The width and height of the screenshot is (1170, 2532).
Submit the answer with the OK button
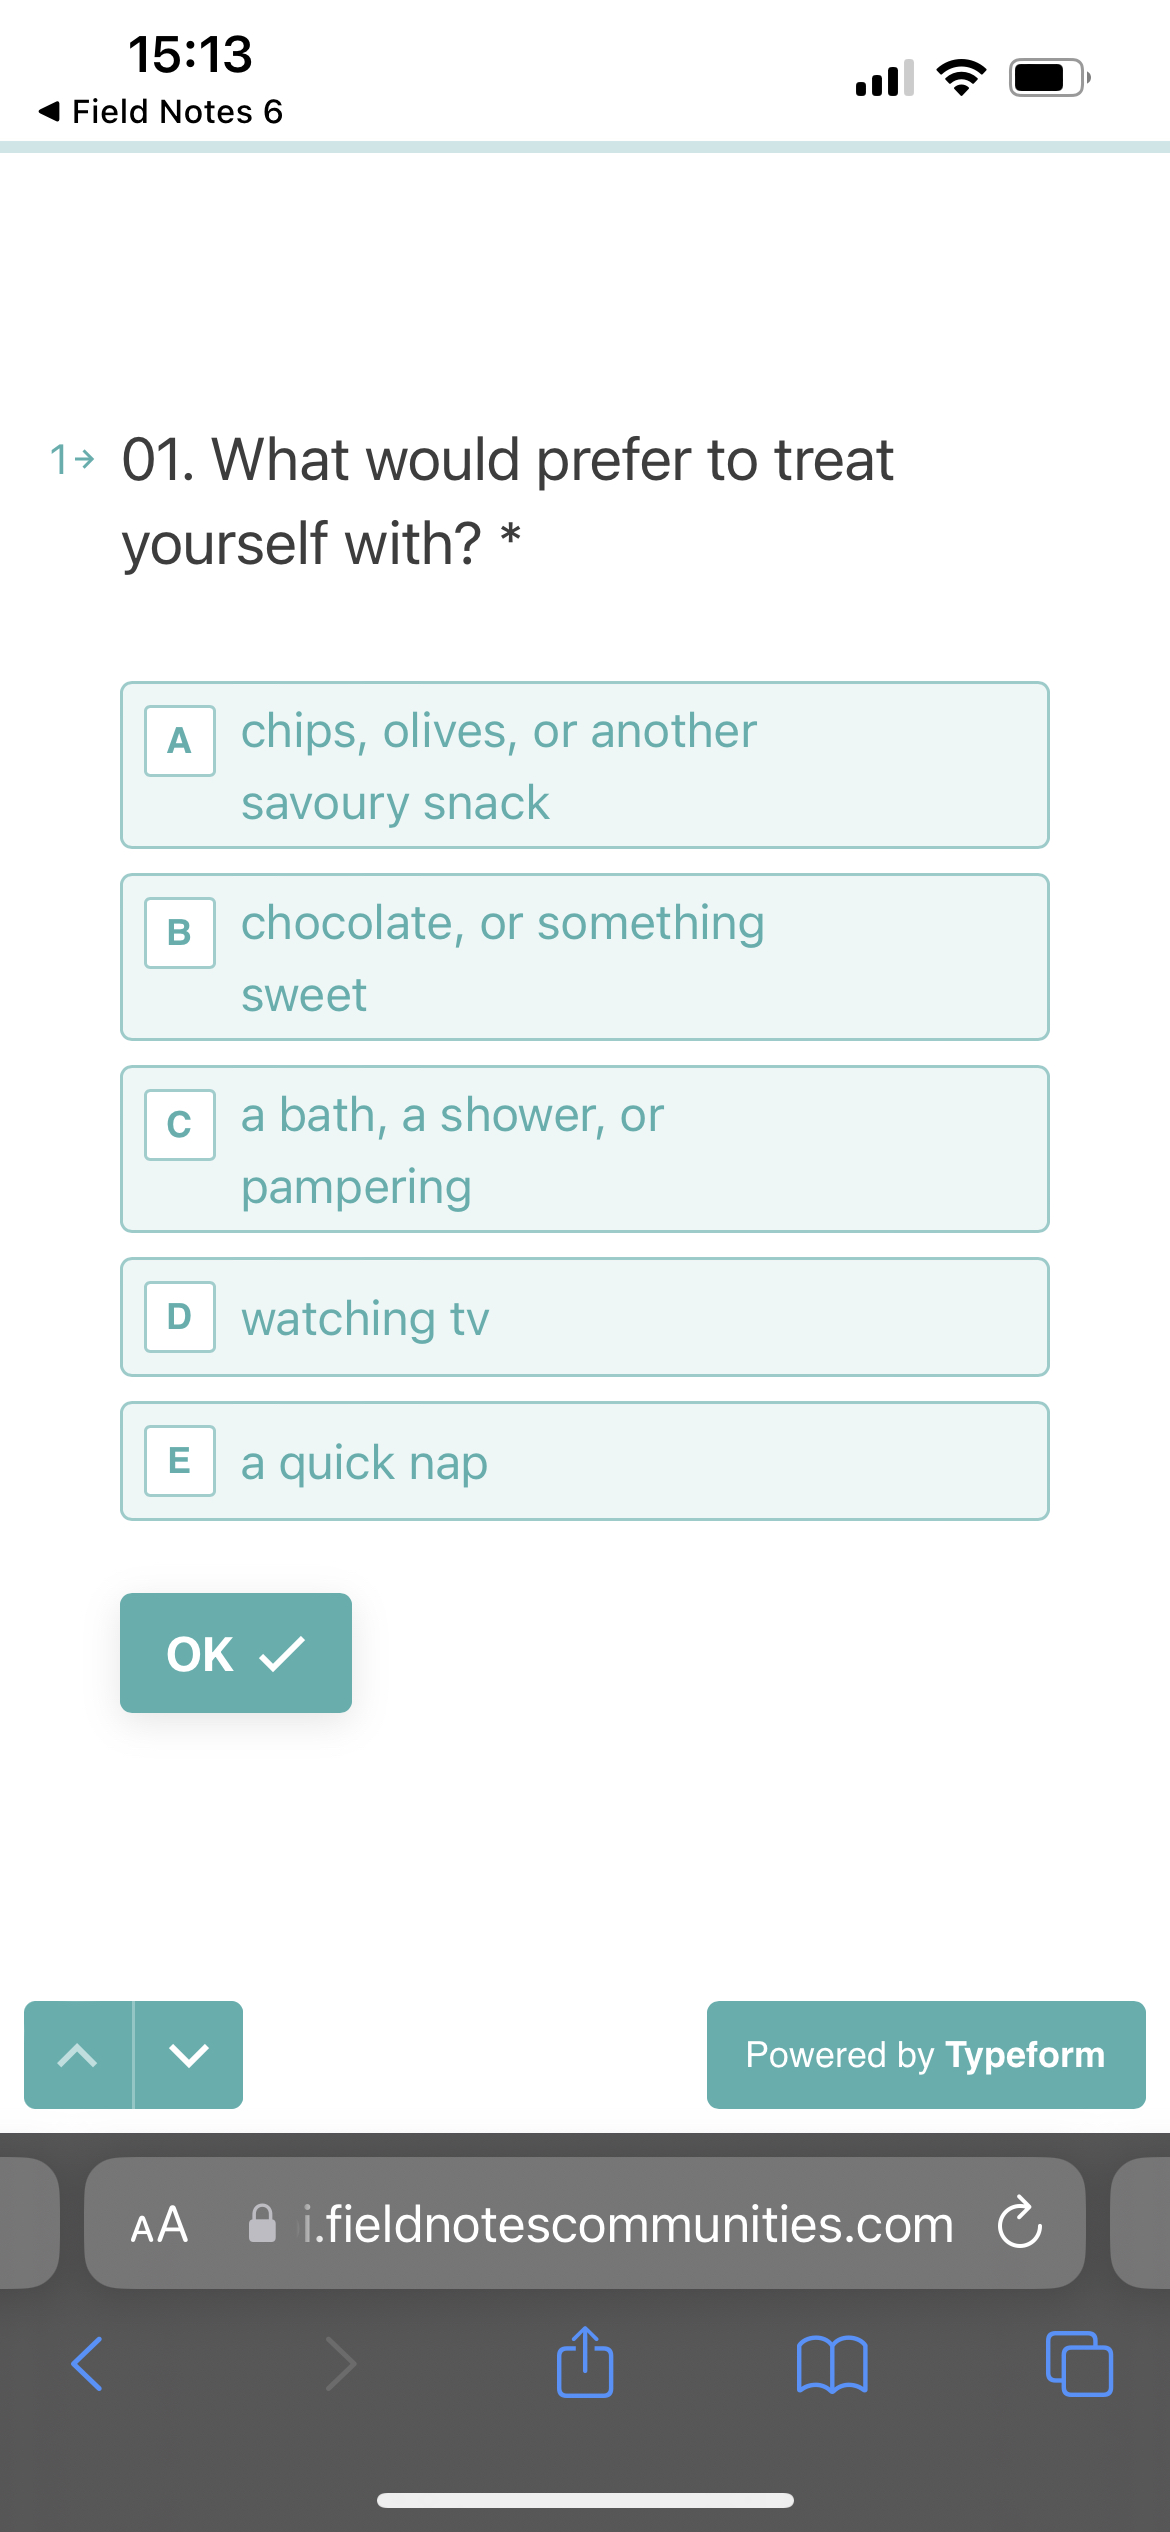click(x=234, y=1653)
